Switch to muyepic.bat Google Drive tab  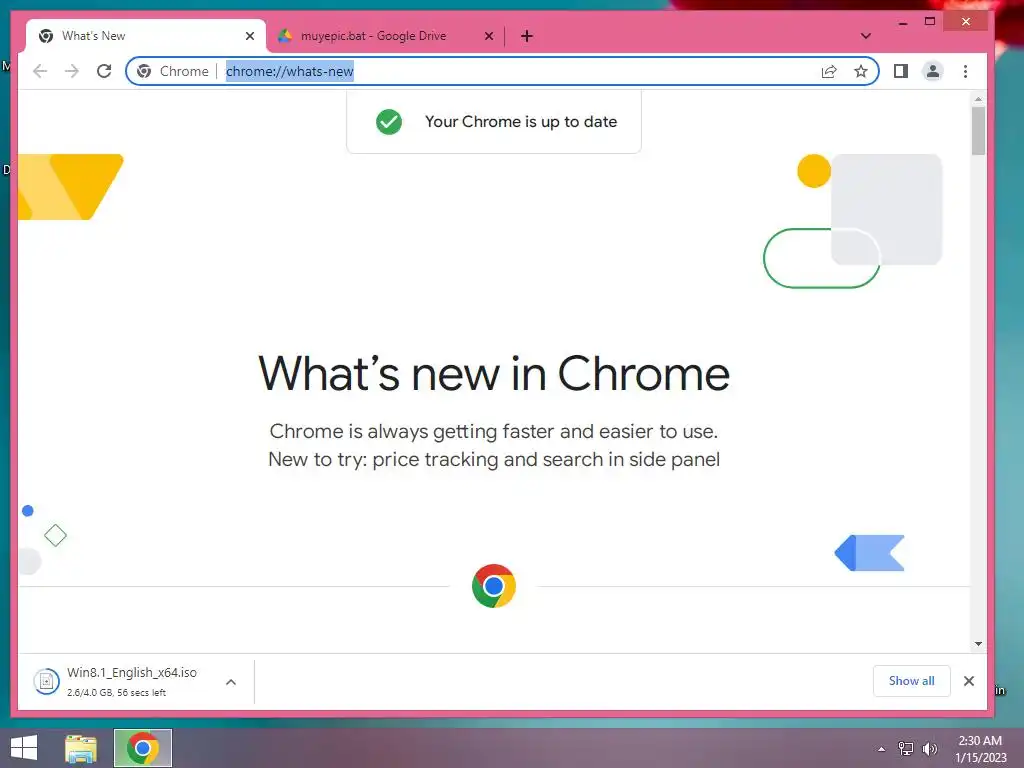[385, 36]
